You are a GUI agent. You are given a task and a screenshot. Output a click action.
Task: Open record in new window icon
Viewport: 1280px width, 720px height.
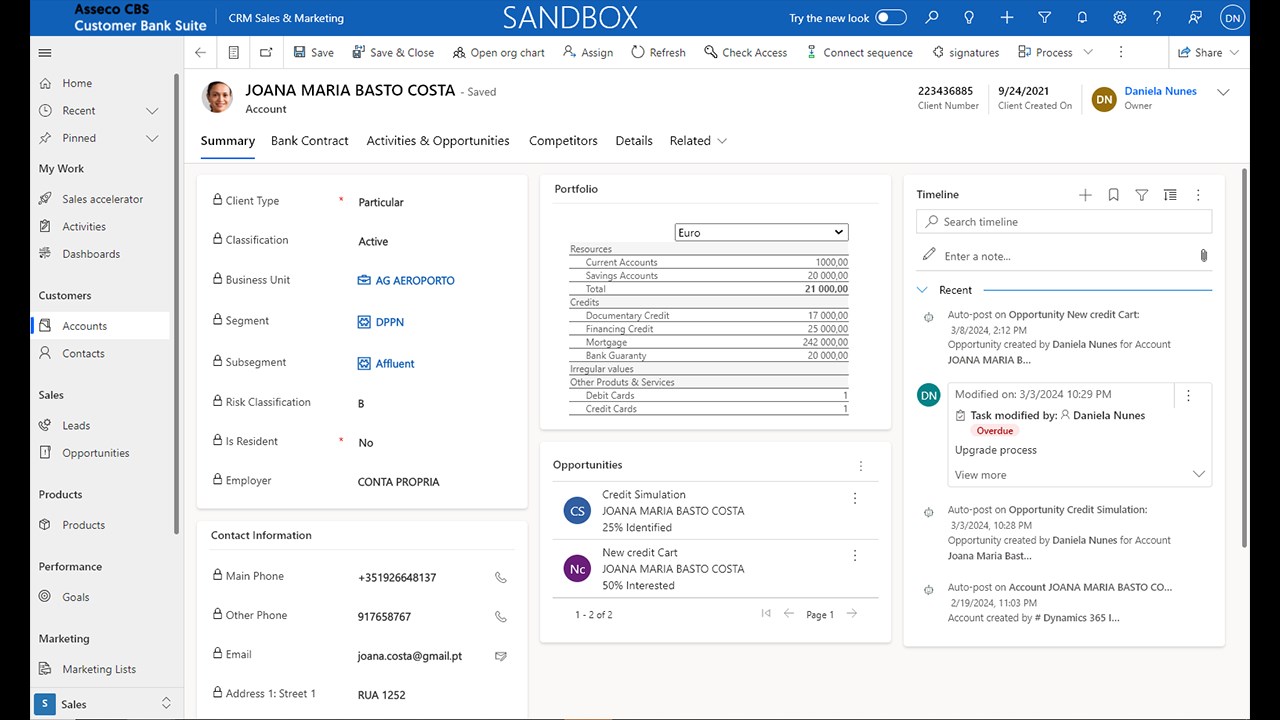pyautogui.click(x=266, y=53)
